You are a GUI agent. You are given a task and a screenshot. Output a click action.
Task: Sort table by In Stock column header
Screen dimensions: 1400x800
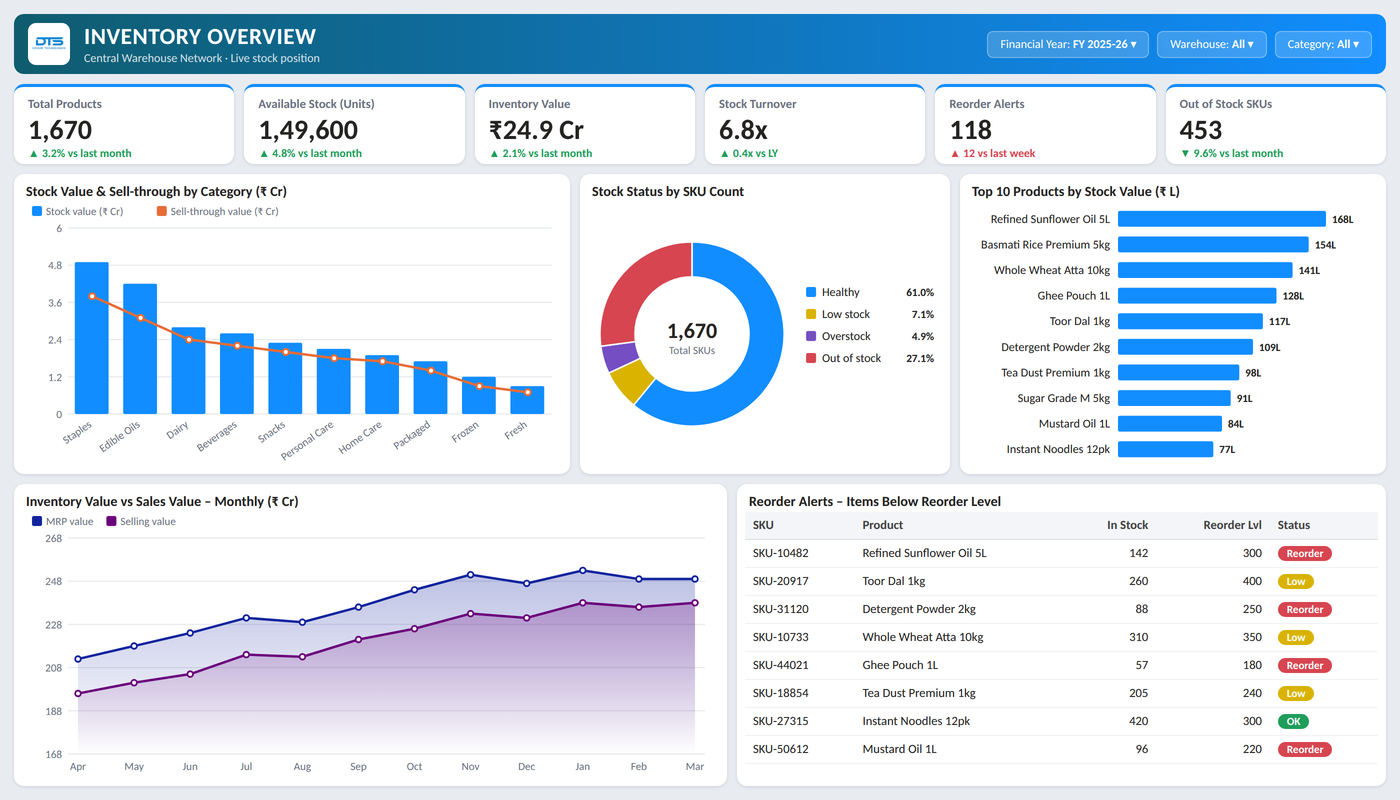pos(1127,525)
